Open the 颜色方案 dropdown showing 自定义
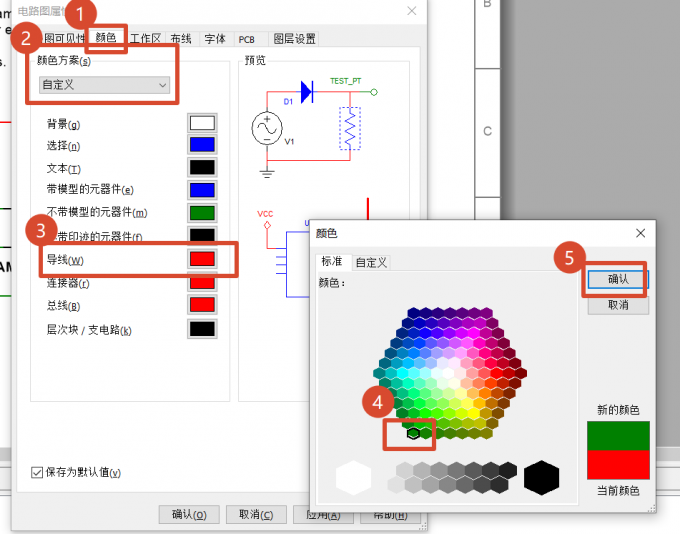 coord(104,85)
